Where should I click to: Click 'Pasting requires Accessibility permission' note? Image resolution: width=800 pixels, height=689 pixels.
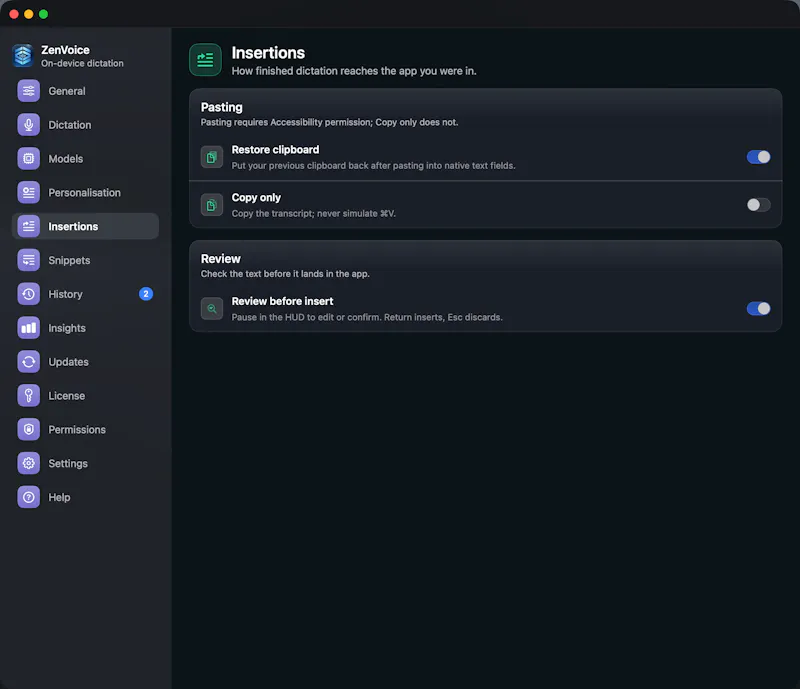click(329, 122)
